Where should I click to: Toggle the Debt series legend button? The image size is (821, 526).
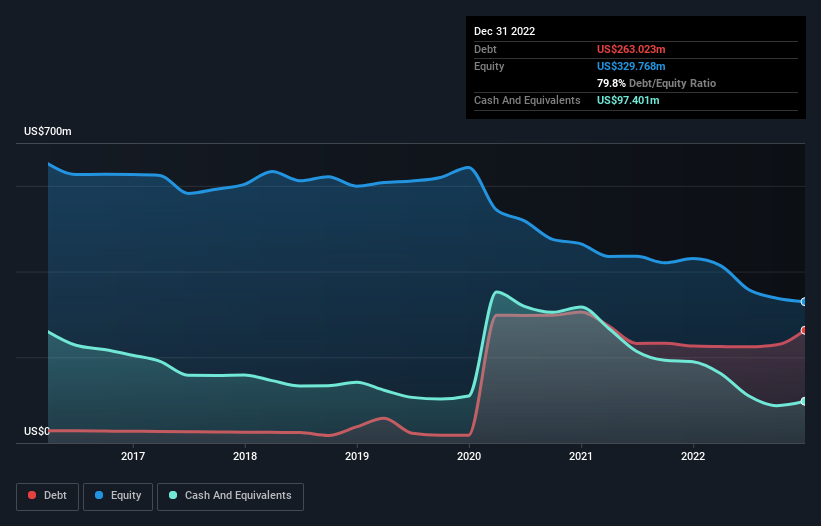48,496
